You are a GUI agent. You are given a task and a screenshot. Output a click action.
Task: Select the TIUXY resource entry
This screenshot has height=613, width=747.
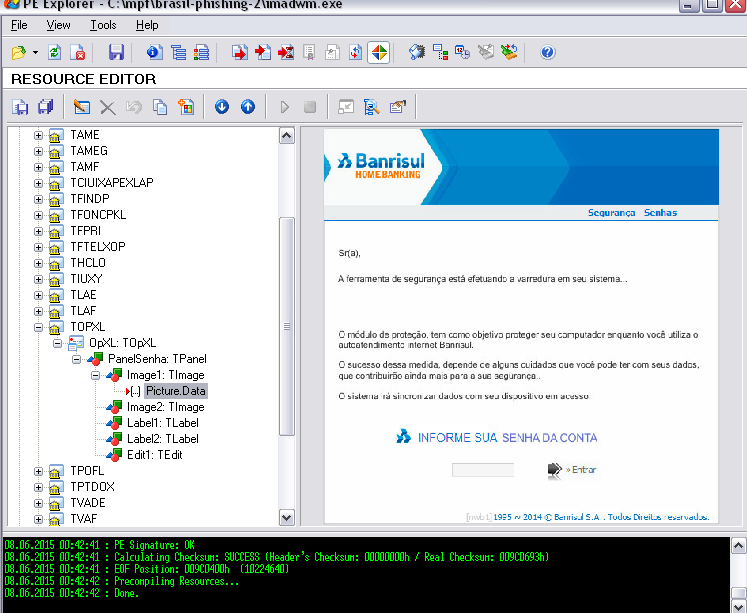86,279
